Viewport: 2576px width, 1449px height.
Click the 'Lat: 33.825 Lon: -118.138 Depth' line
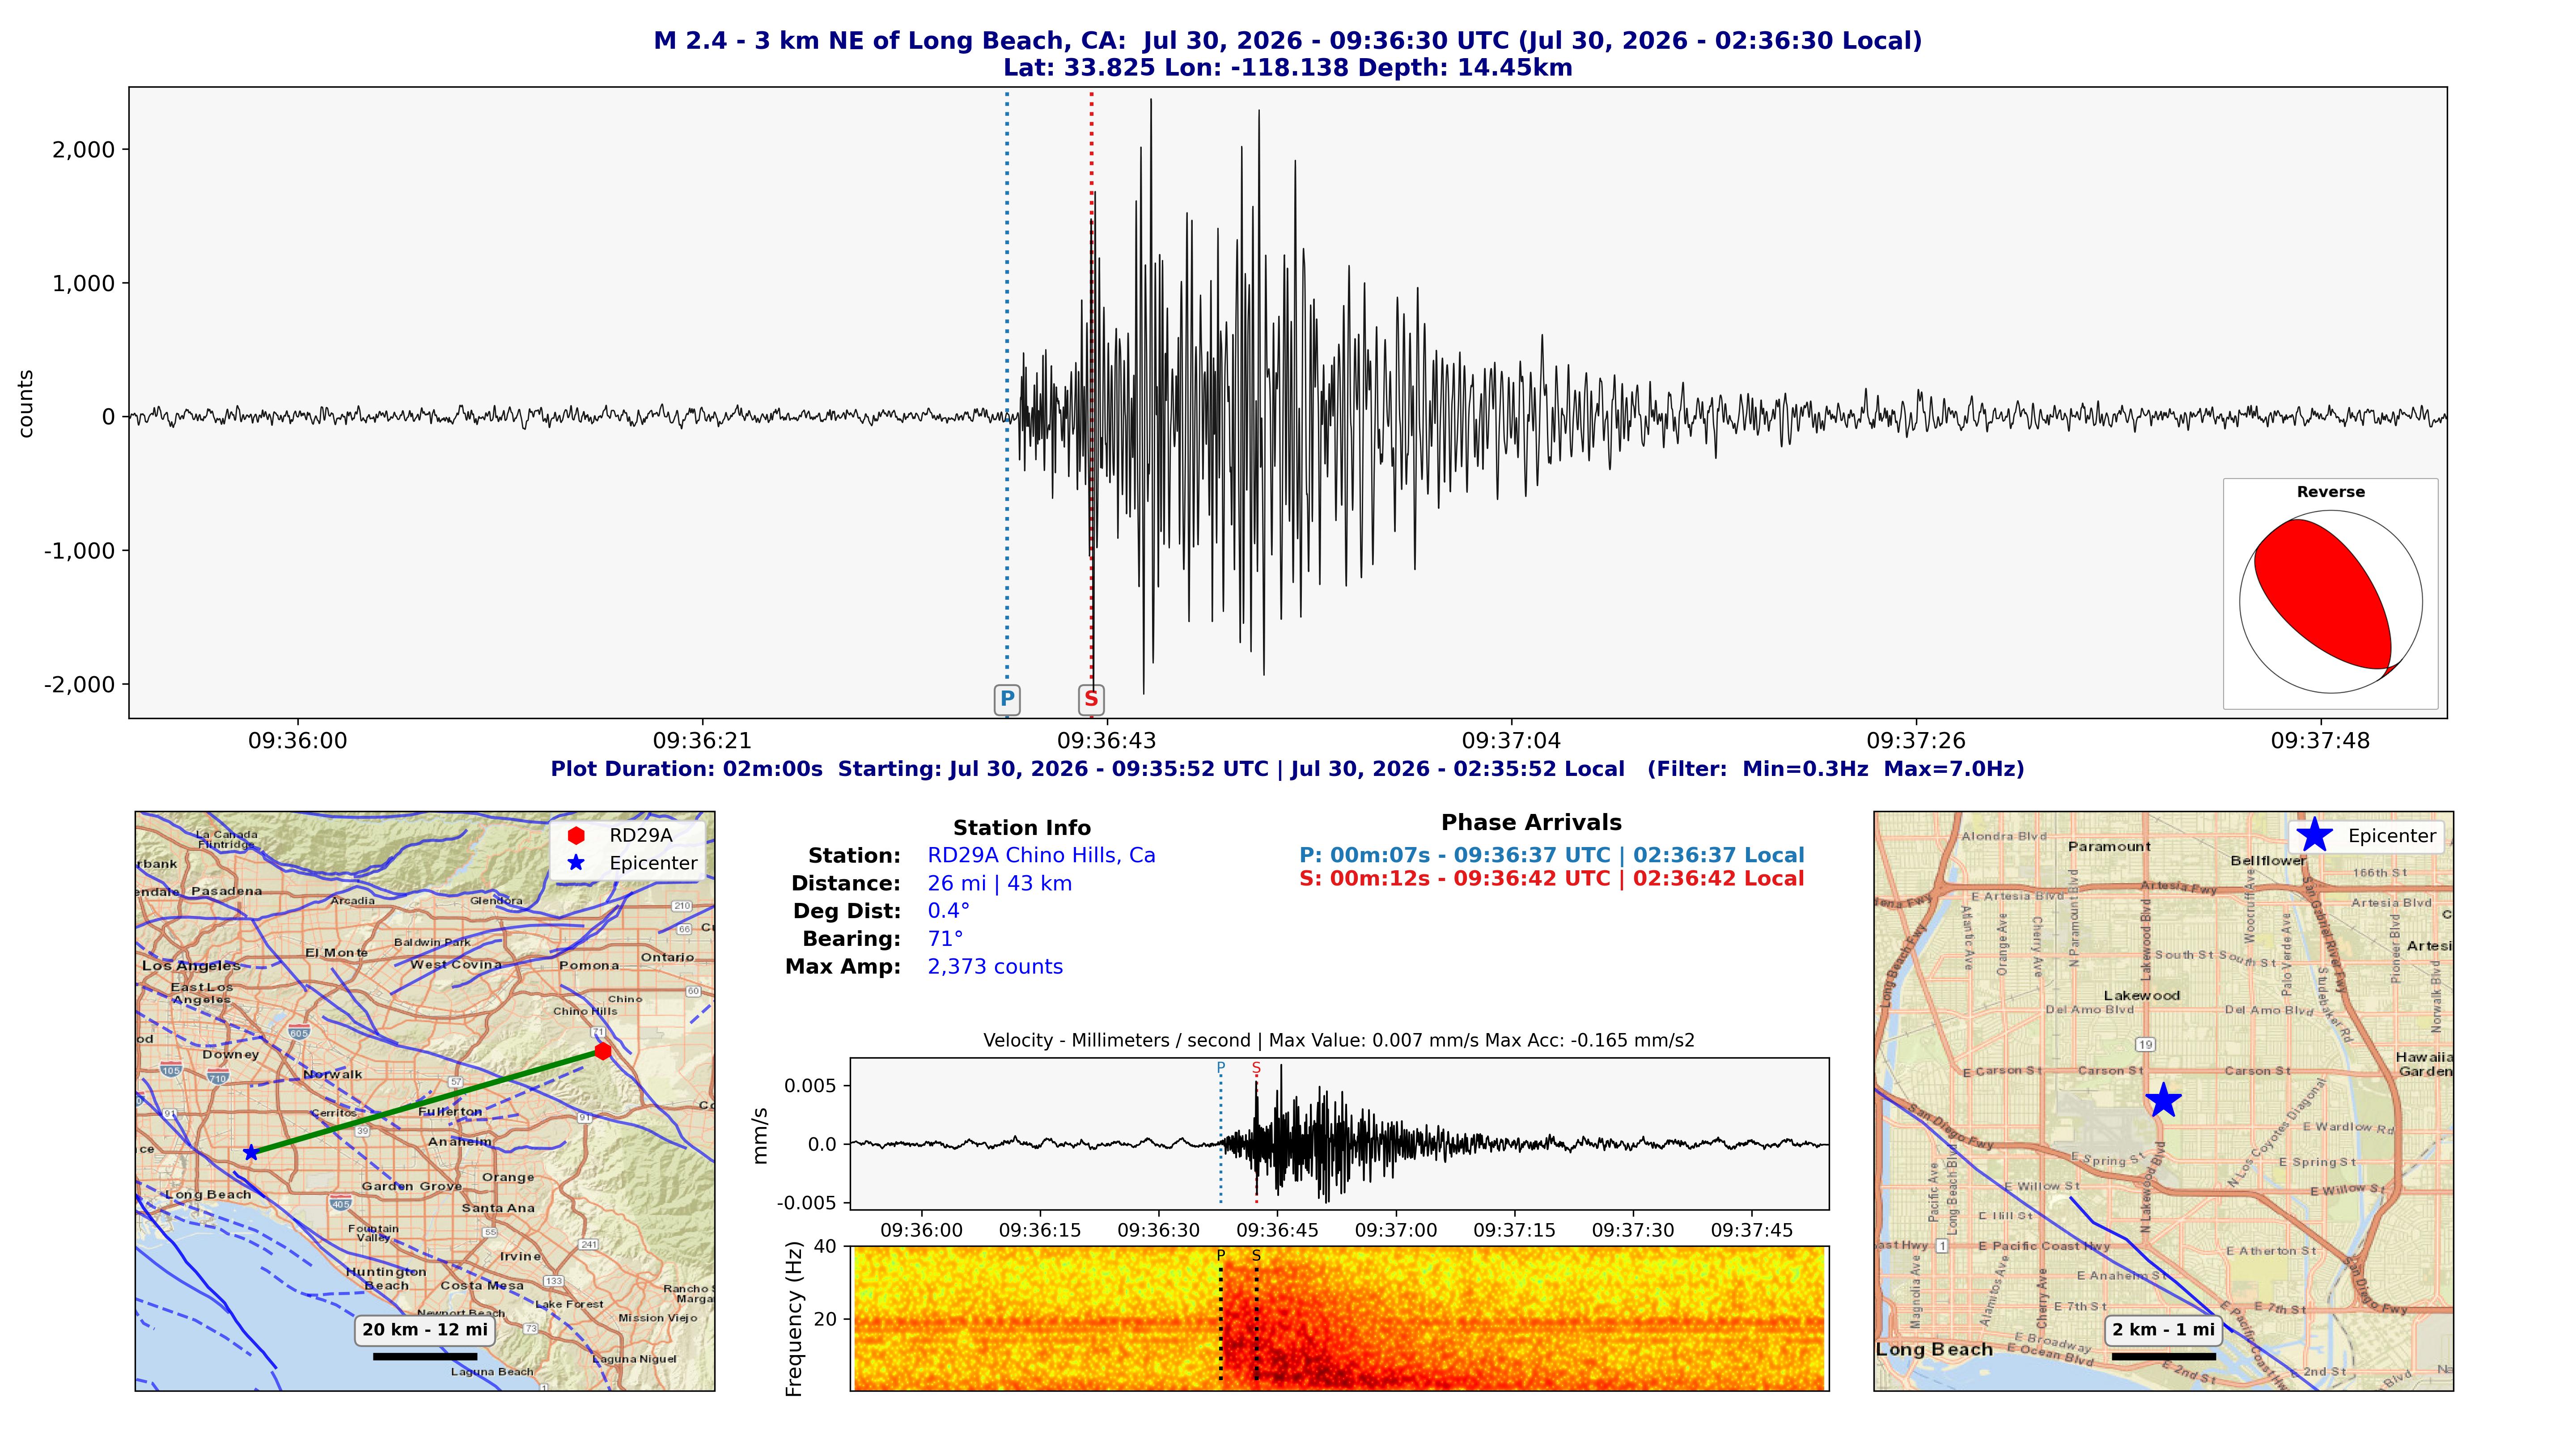tap(1288, 68)
